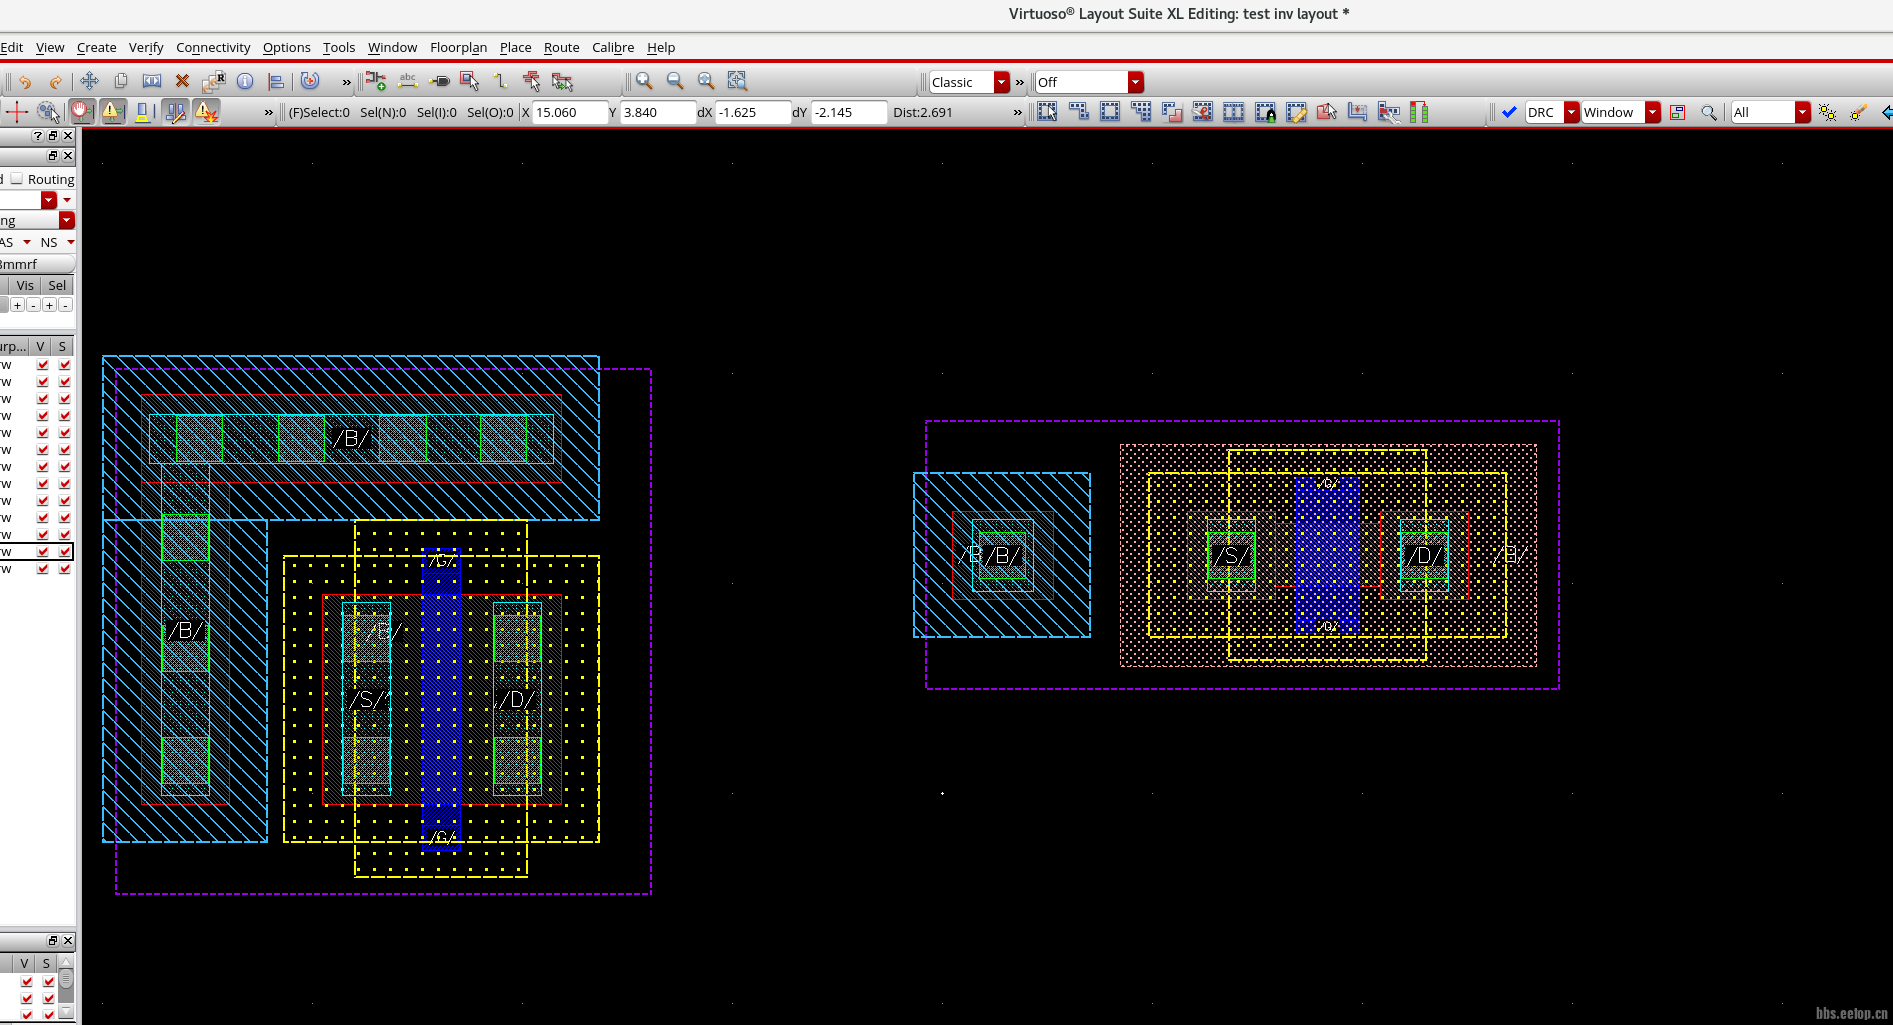Screen dimensions: 1893x1025
Task: Click the Undo arrow icon
Action: point(25,82)
